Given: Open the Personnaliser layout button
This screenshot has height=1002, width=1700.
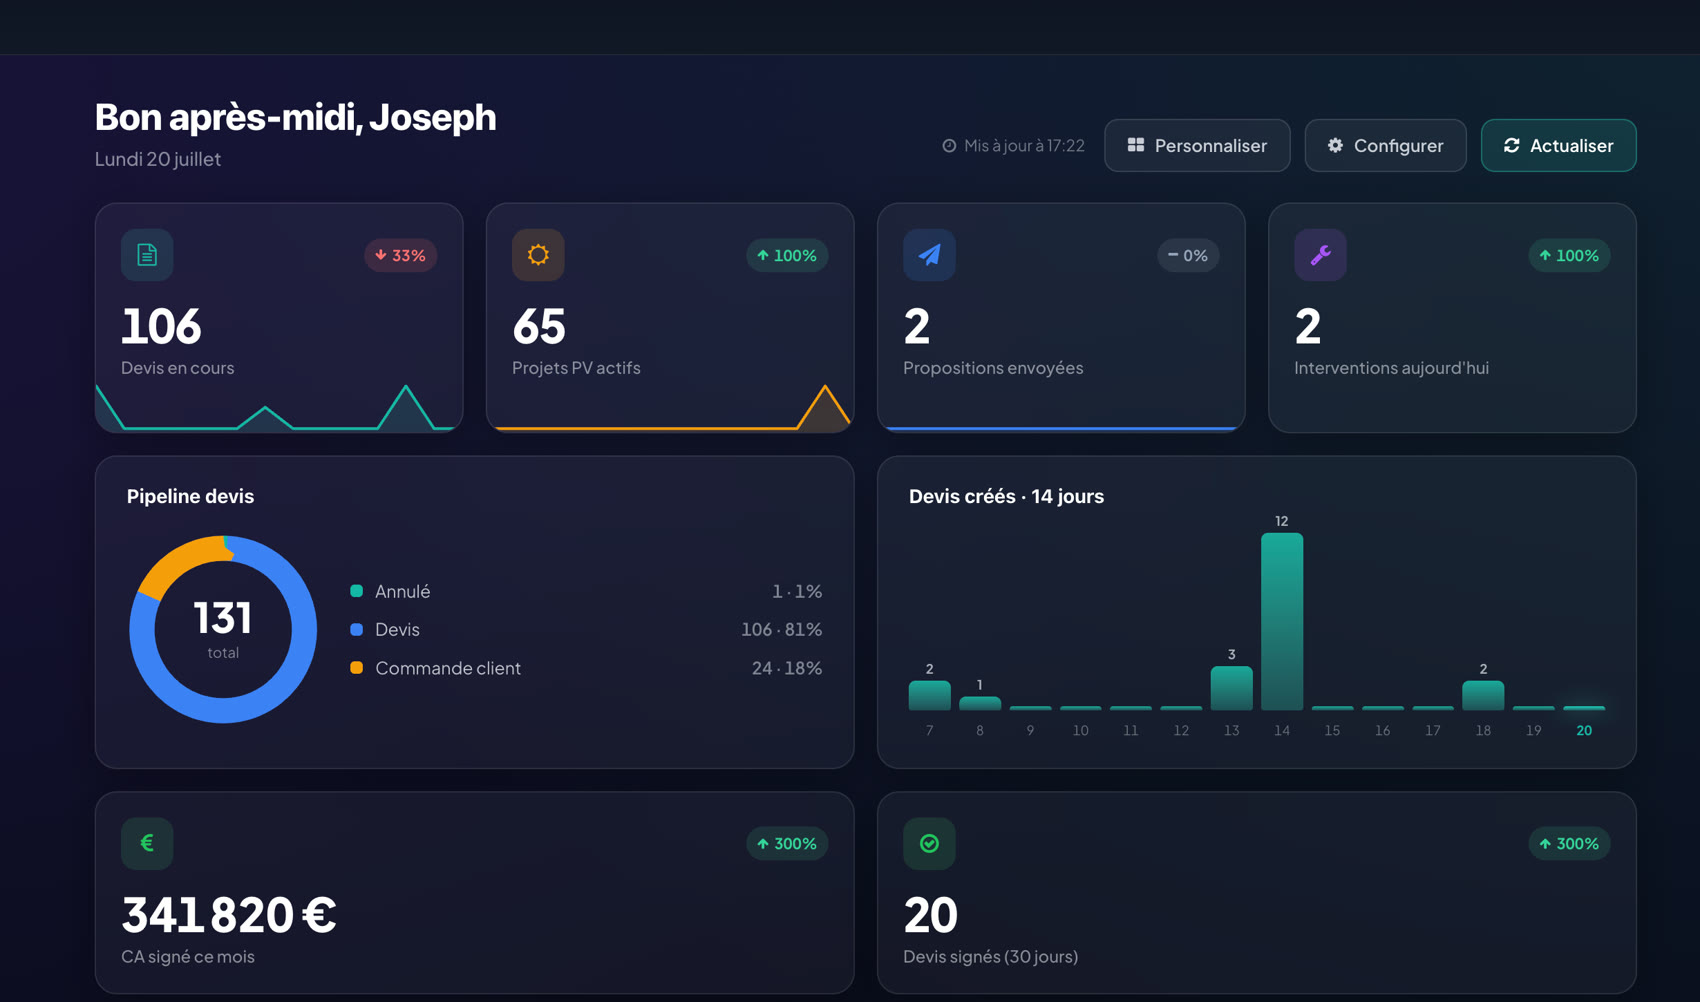Looking at the screenshot, I should [x=1197, y=146].
